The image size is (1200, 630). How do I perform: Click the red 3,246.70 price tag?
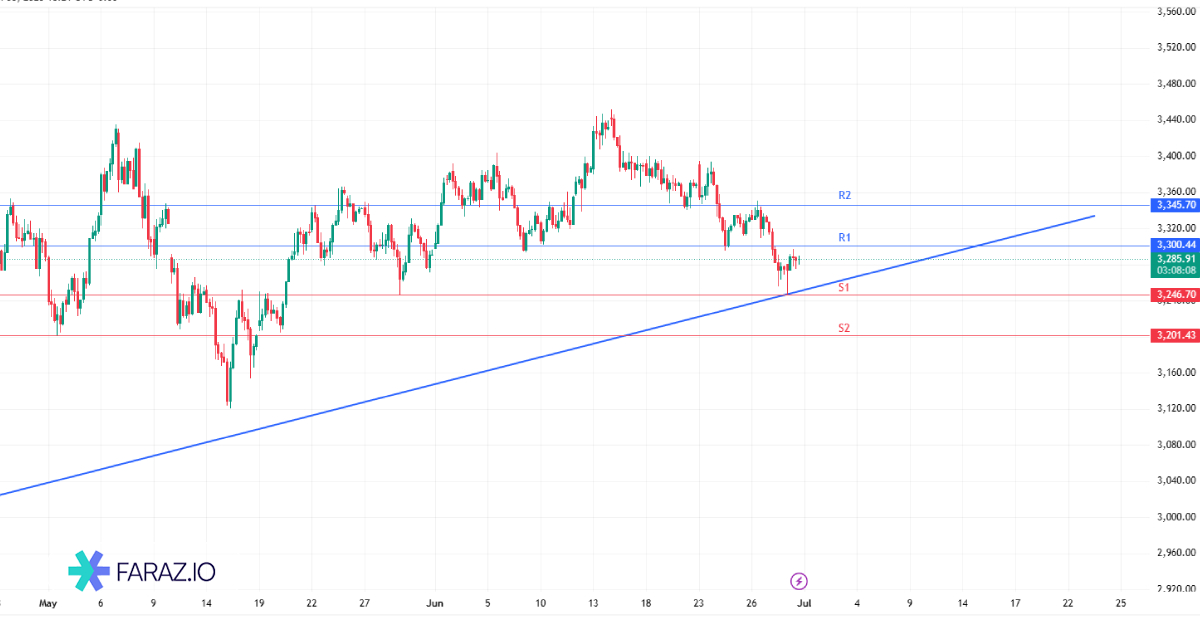1176,295
